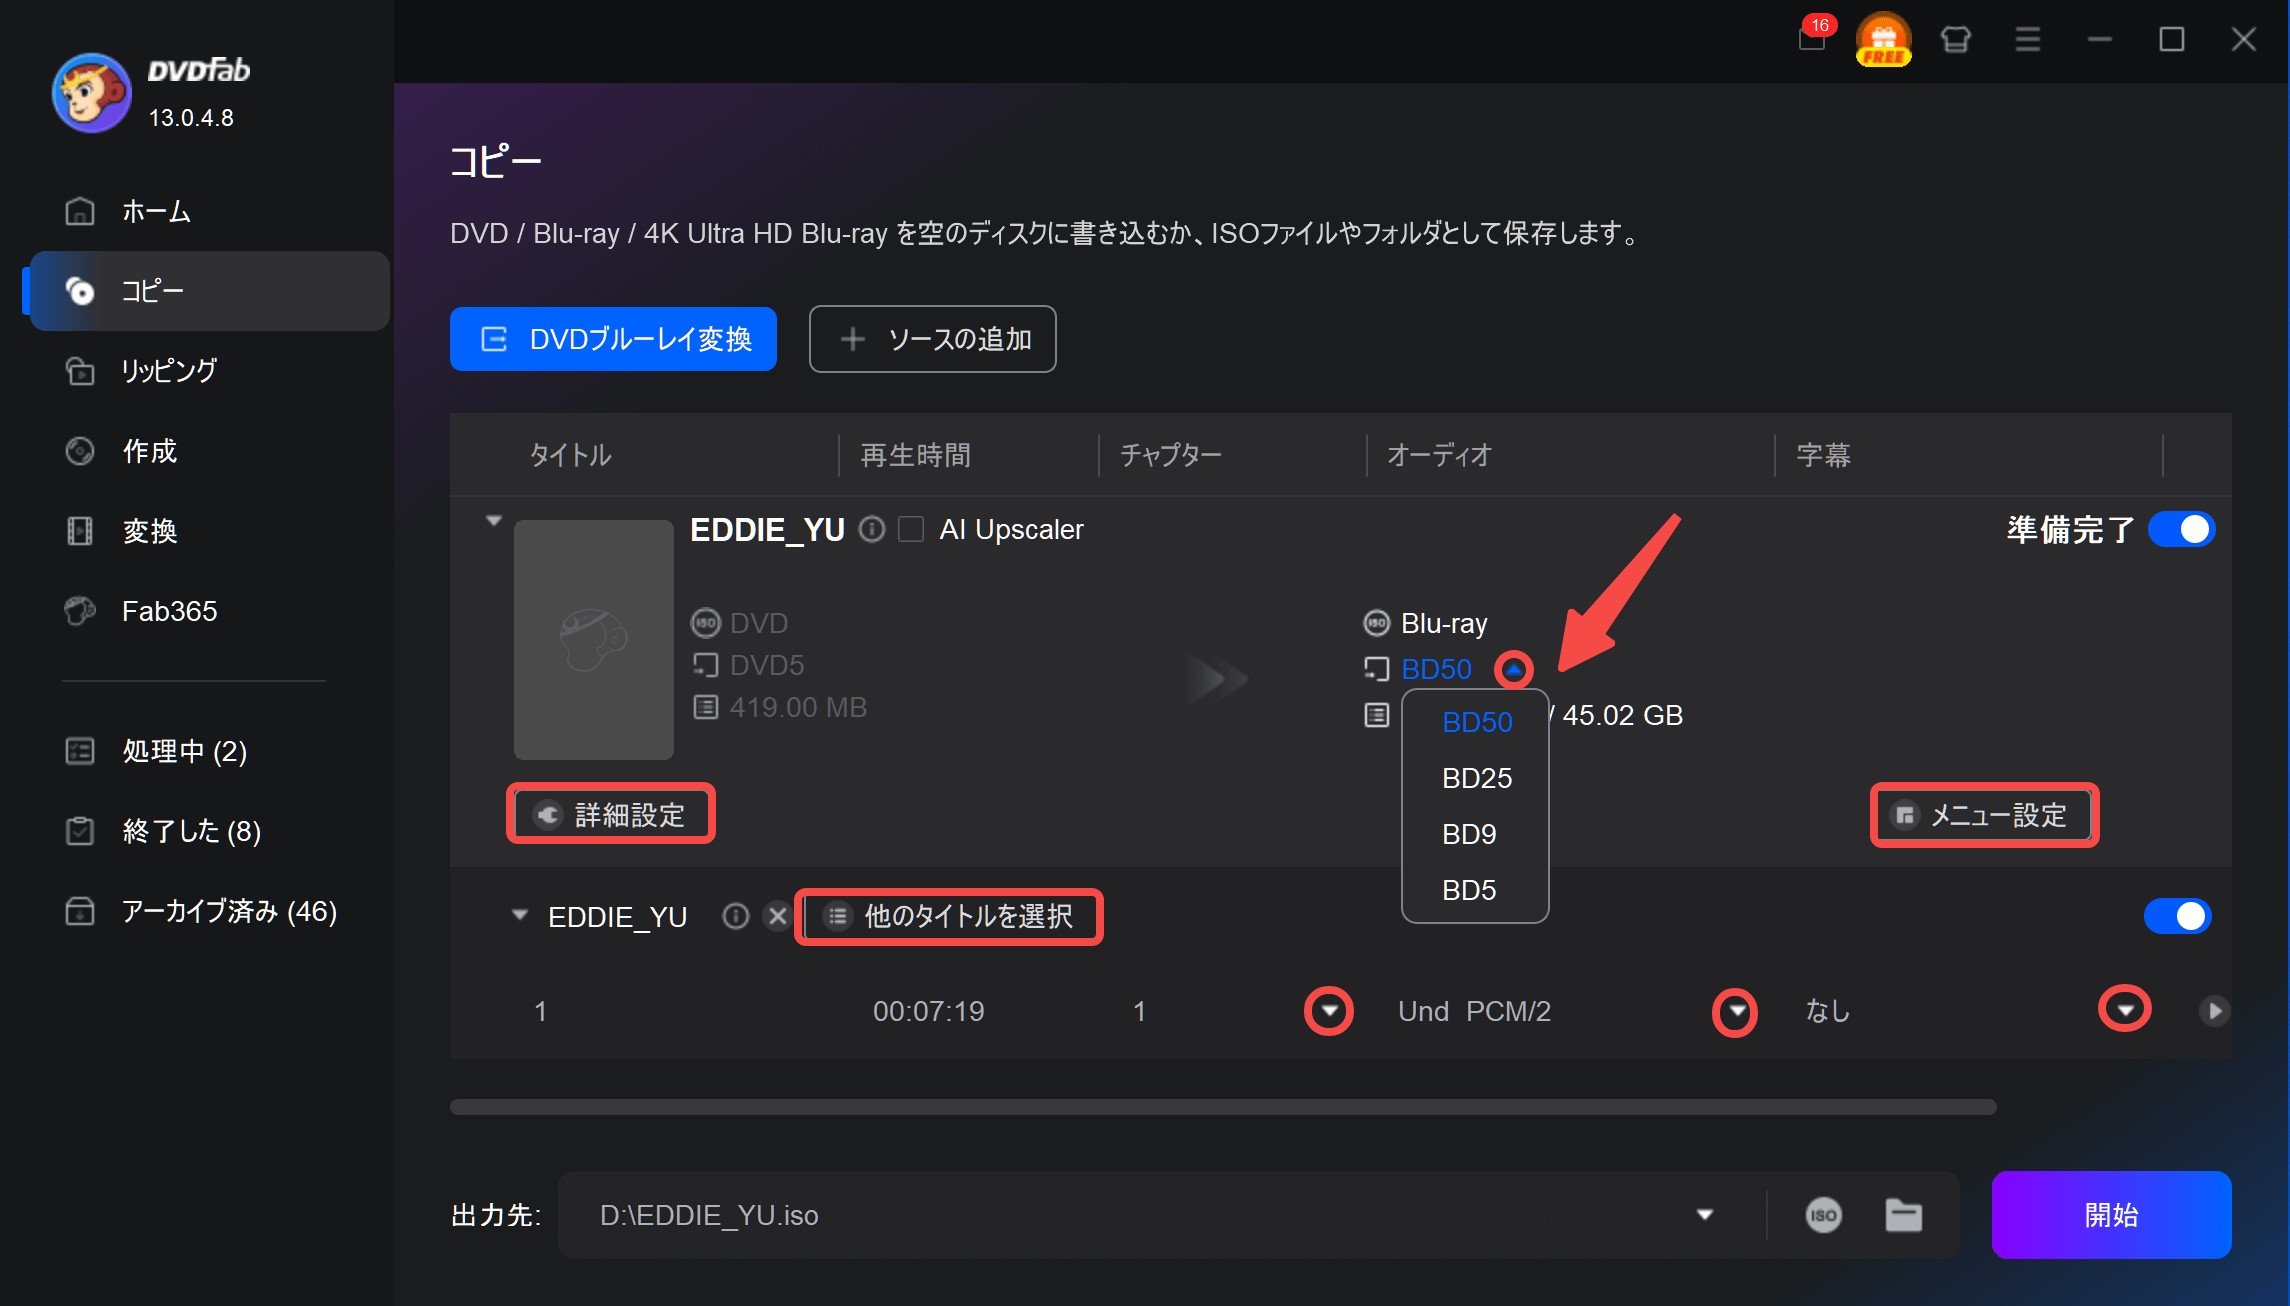Preview title 1 with the play icon
Screen dimensions: 2290x1306
click(x=2215, y=1011)
